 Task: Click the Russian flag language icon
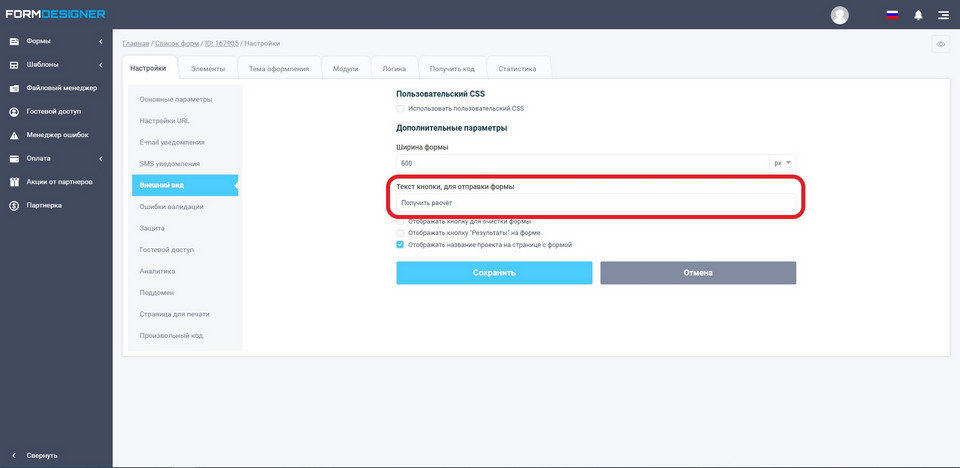click(x=892, y=15)
